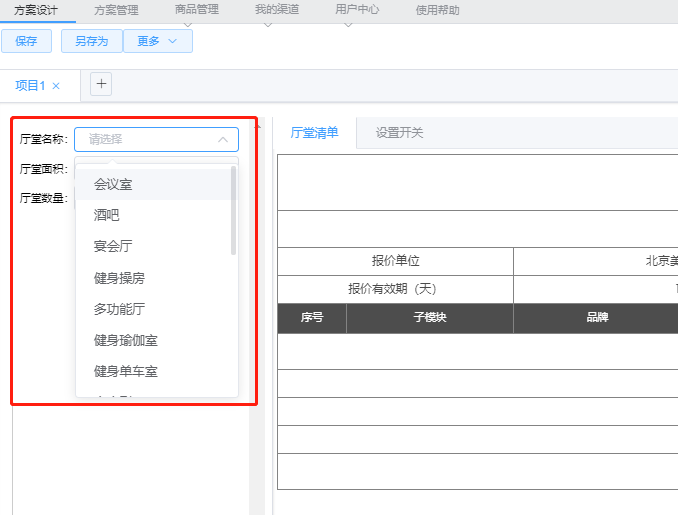678x515 pixels.
Task: Add a new project tab with plus icon
Action: pos(101,84)
